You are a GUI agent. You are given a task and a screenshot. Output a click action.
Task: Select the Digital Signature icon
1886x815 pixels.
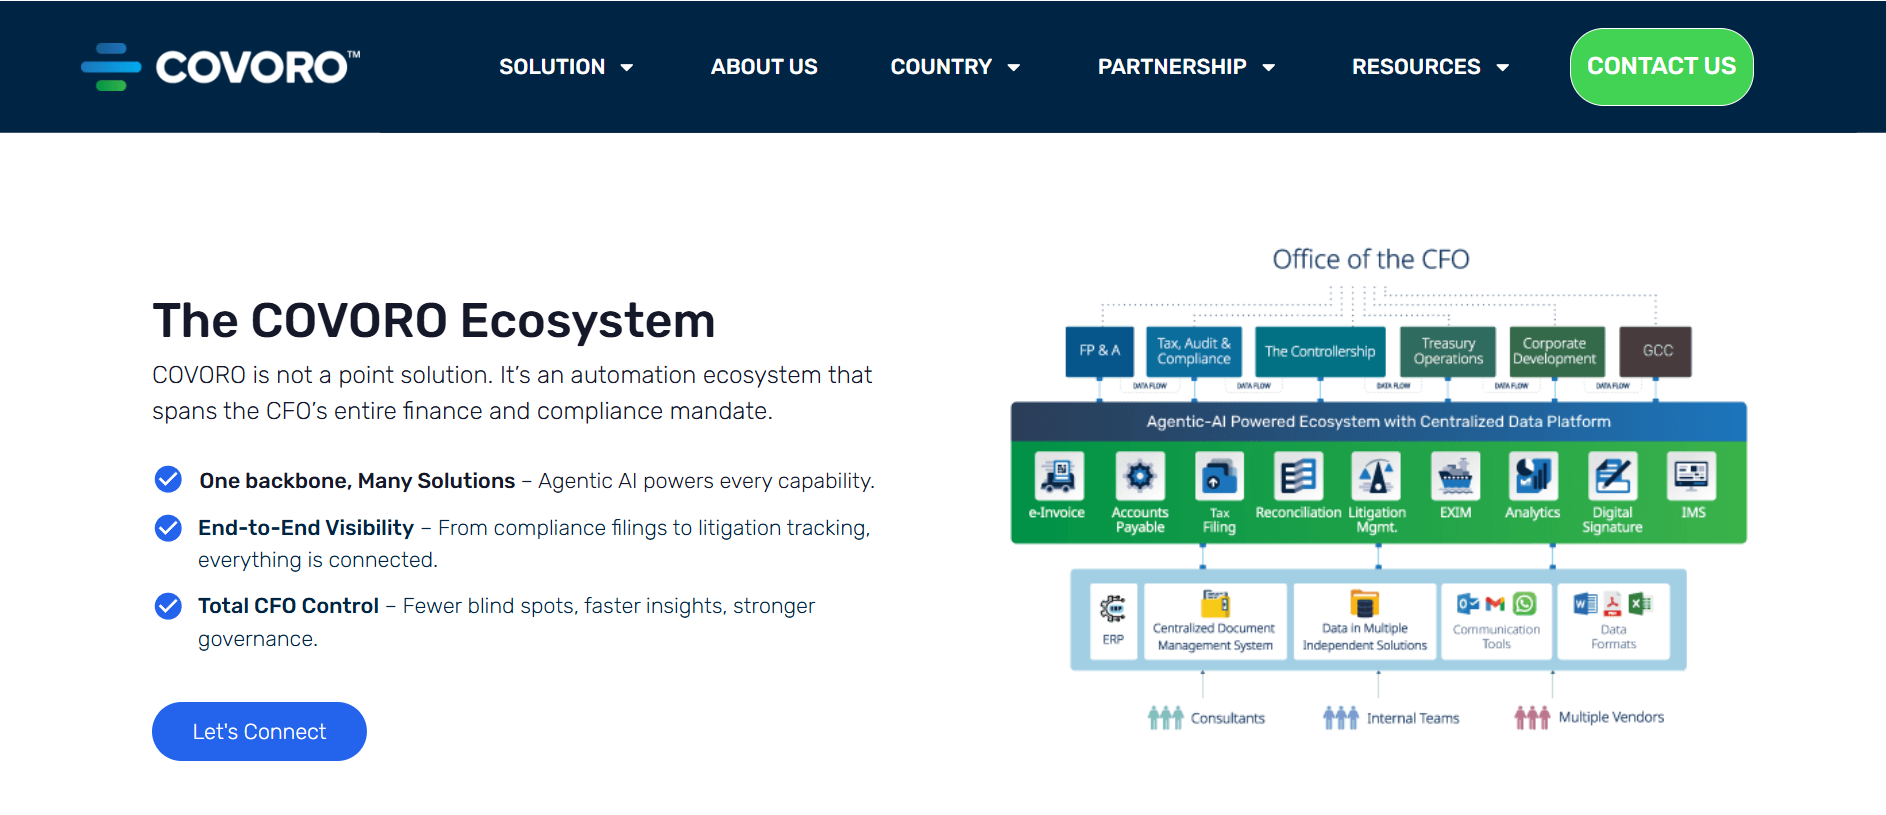[x=1612, y=475]
